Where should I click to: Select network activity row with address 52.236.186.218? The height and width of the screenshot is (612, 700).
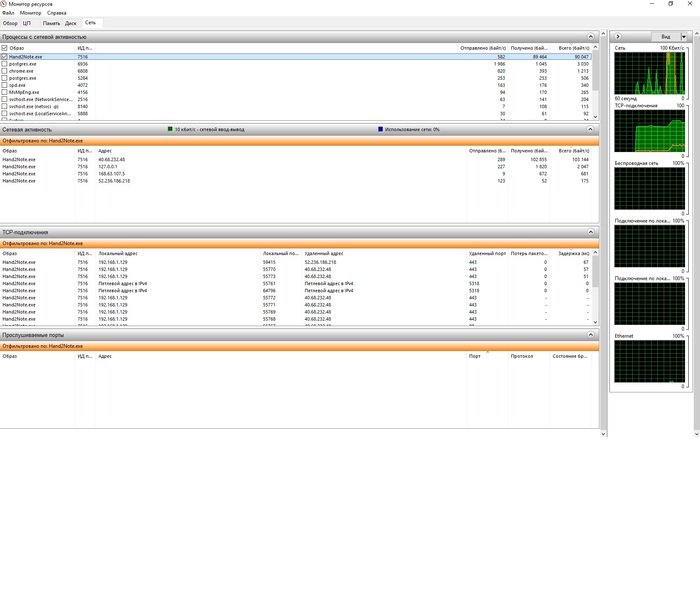[x=296, y=181]
